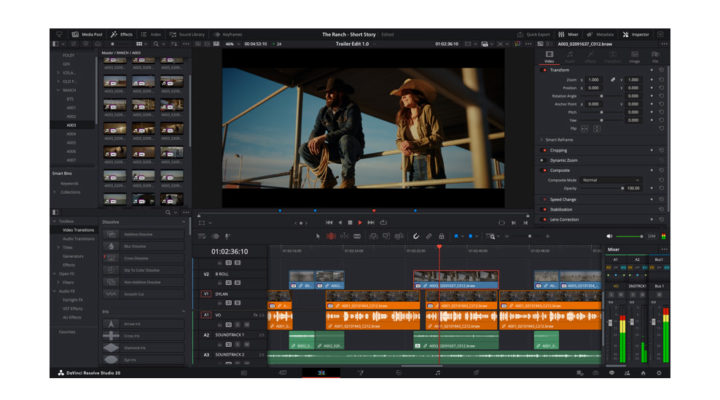Mute audio with the speaker icon
Screen dimensions: 720x400
(x=609, y=236)
